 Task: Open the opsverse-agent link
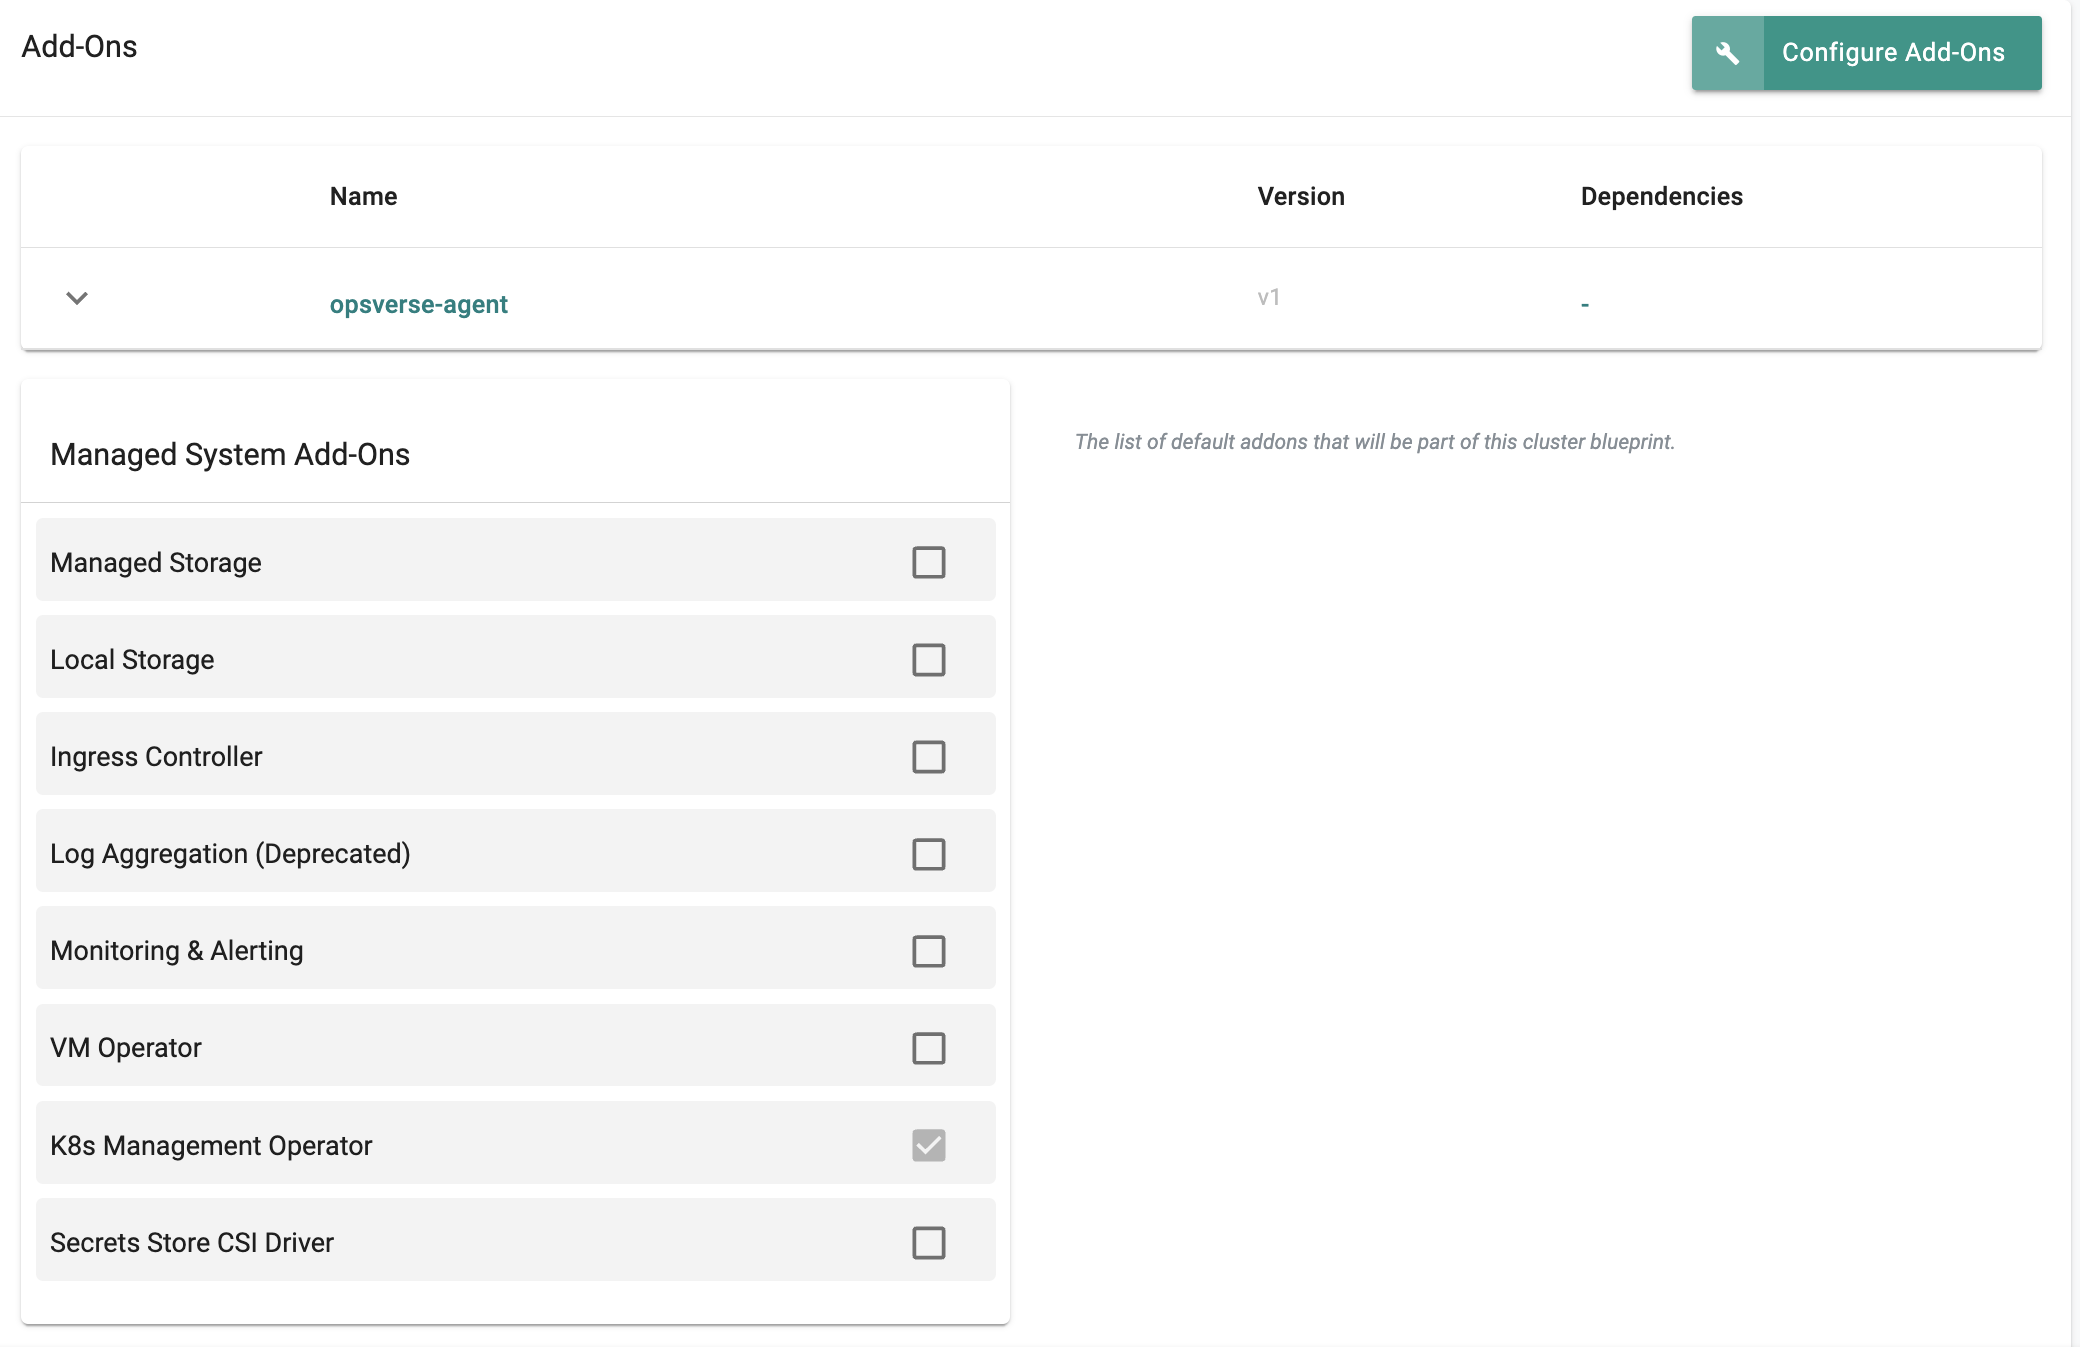click(x=419, y=304)
